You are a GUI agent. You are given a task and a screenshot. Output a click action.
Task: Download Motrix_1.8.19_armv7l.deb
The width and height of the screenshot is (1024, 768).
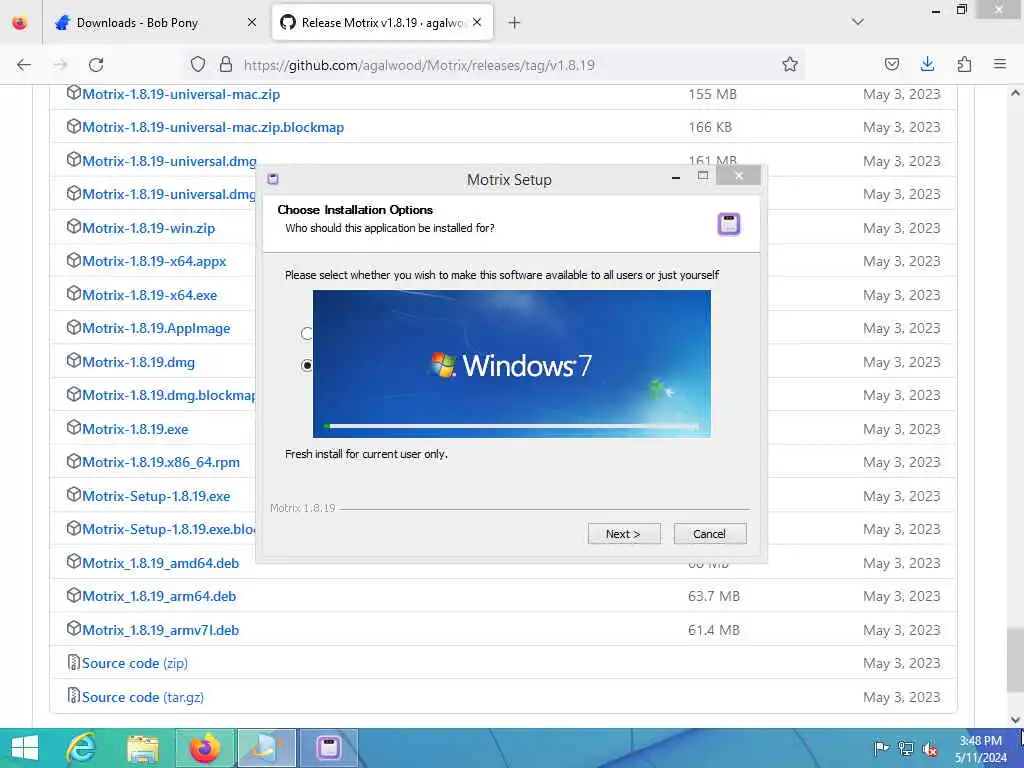[161, 630]
